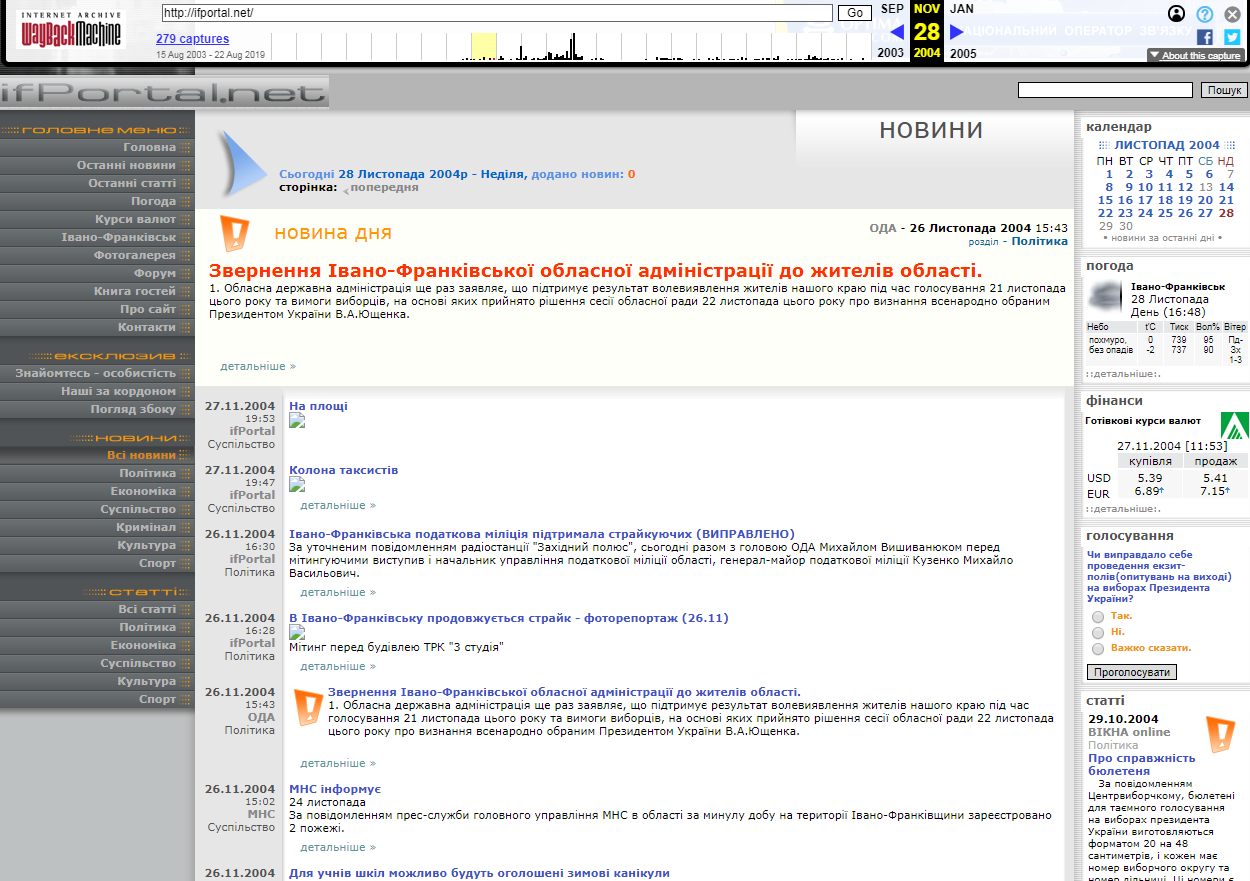Open the 279 captures link
The height and width of the screenshot is (881, 1250).
pos(192,39)
